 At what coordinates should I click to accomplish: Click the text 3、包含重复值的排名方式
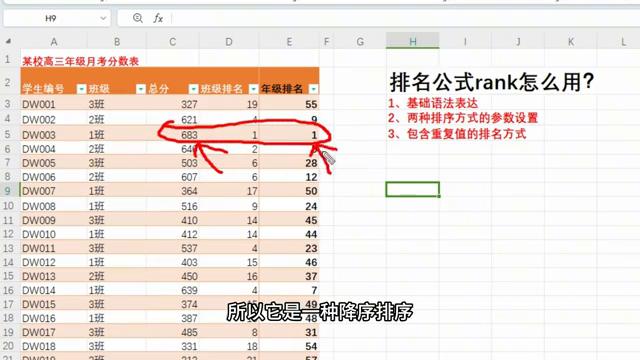click(x=457, y=134)
